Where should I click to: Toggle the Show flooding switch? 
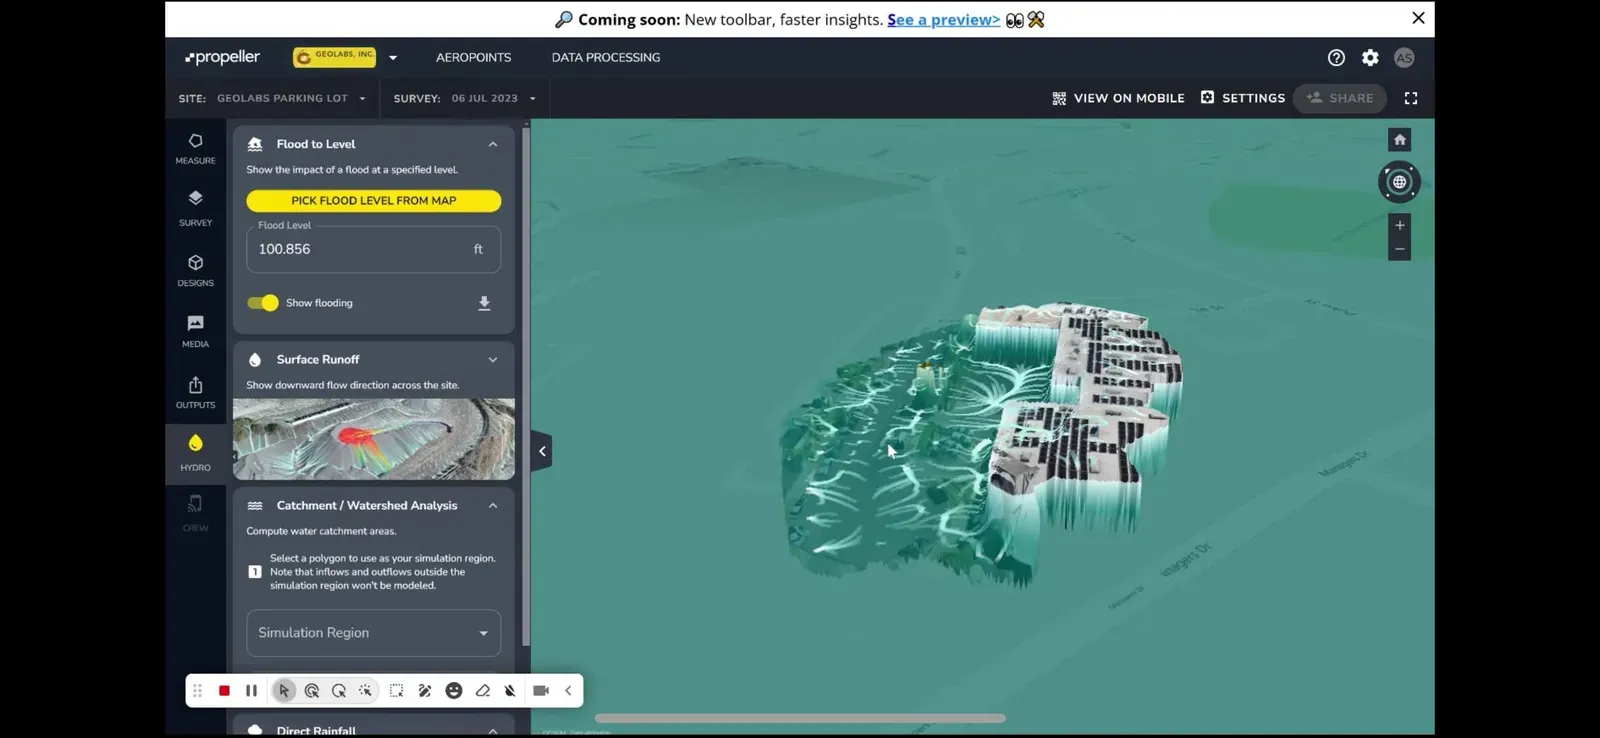click(263, 303)
